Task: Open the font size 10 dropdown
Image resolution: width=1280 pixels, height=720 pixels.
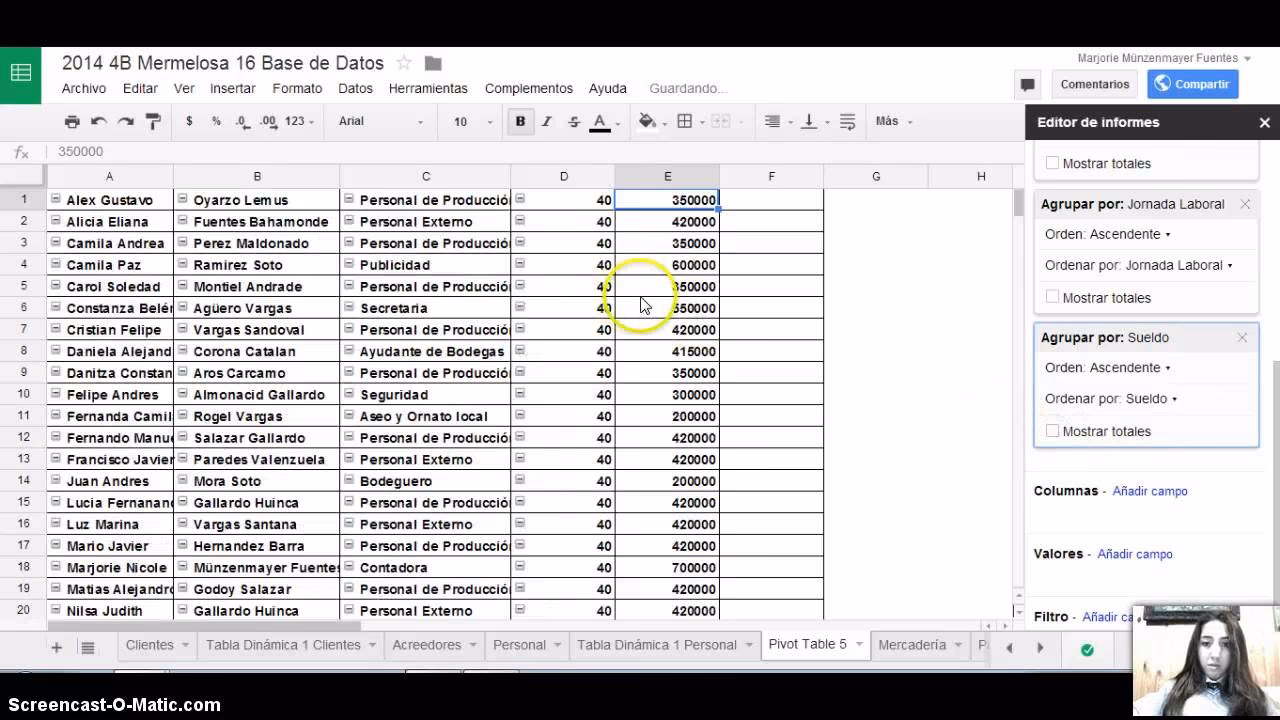Action: click(x=473, y=121)
